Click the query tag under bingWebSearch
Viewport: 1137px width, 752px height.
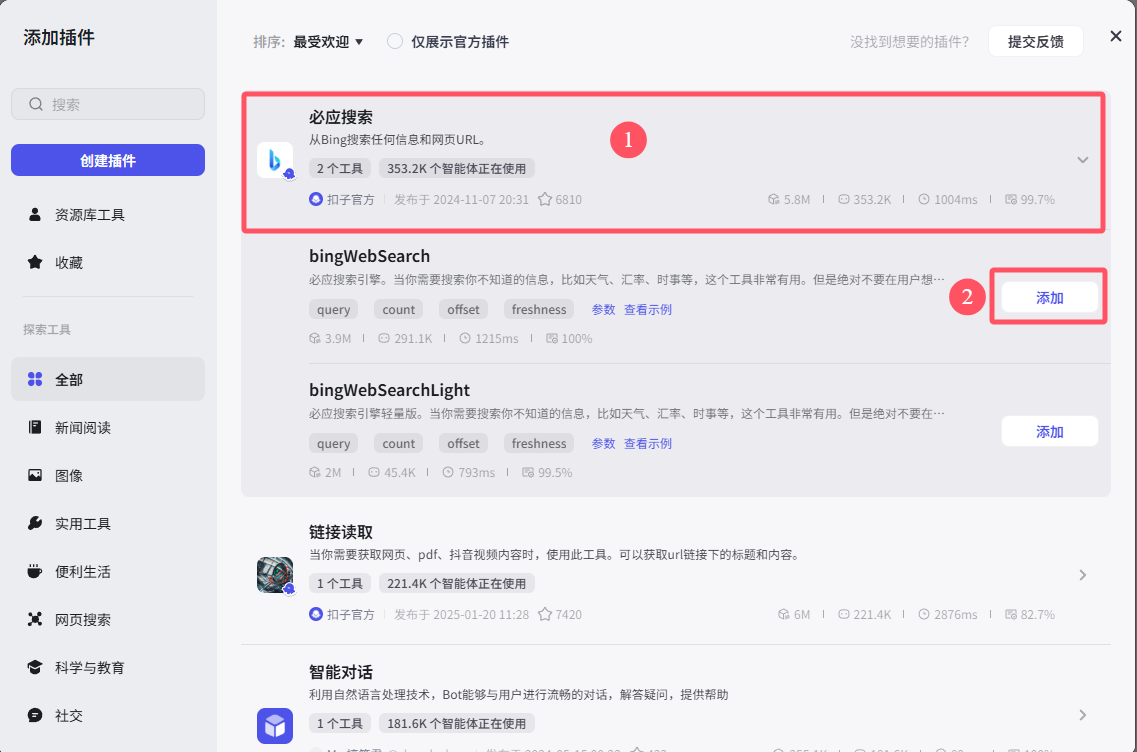pyautogui.click(x=334, y=310)
